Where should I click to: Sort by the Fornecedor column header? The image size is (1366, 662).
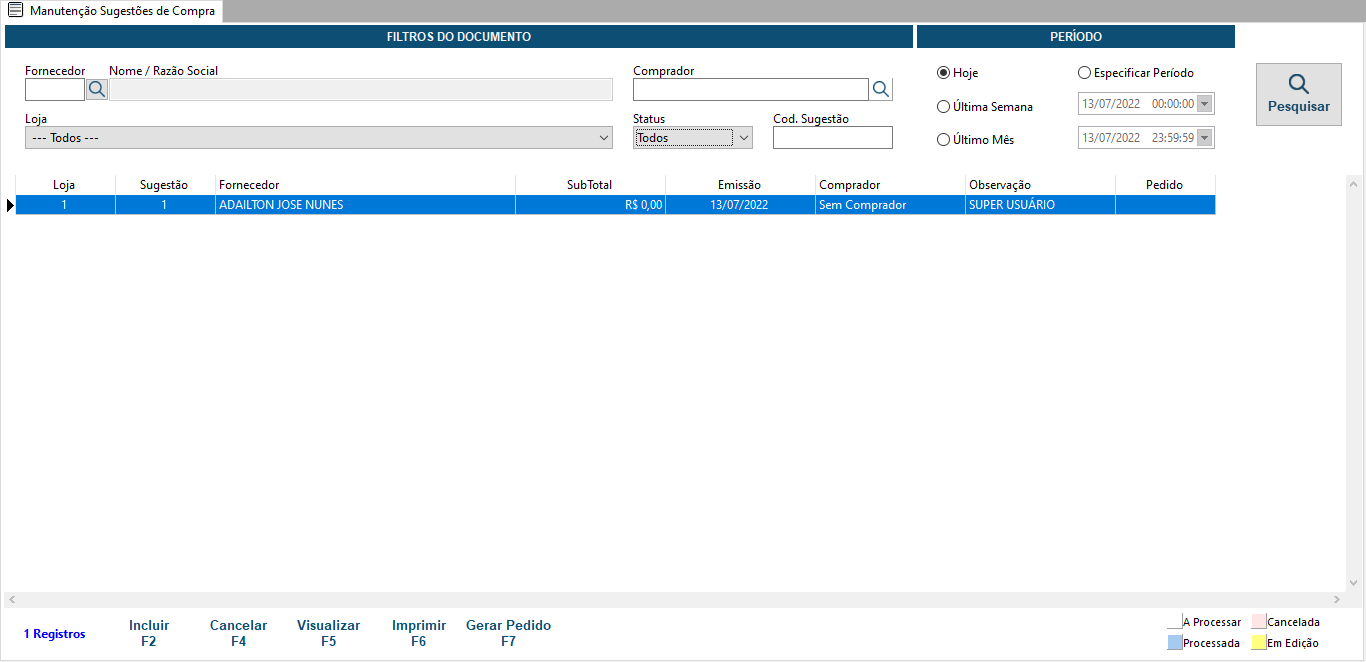365,185
